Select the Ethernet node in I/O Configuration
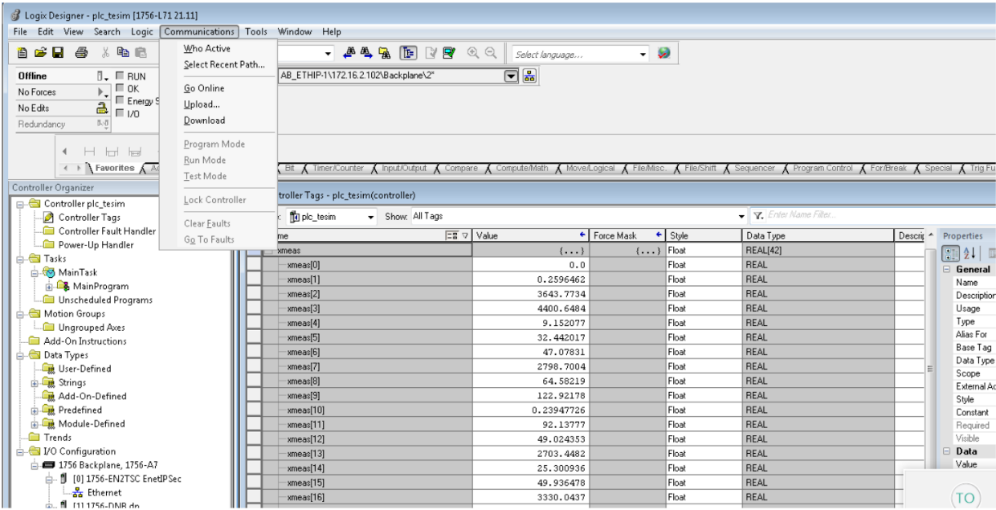The width and height of the screenshot is (996, 510). pos(104,492)
